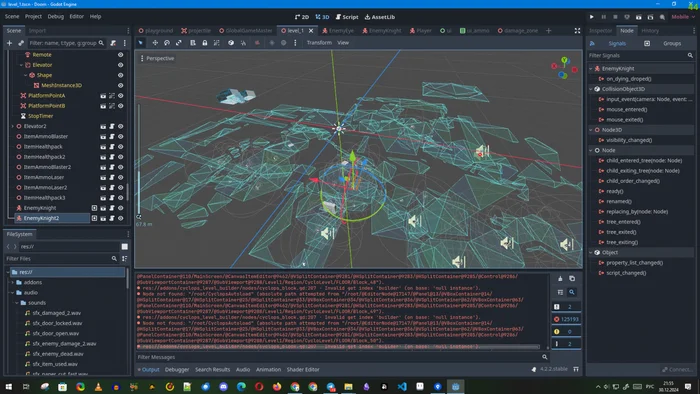Copy the output log selection icon

pyautogui.click(x=572, y=278)
